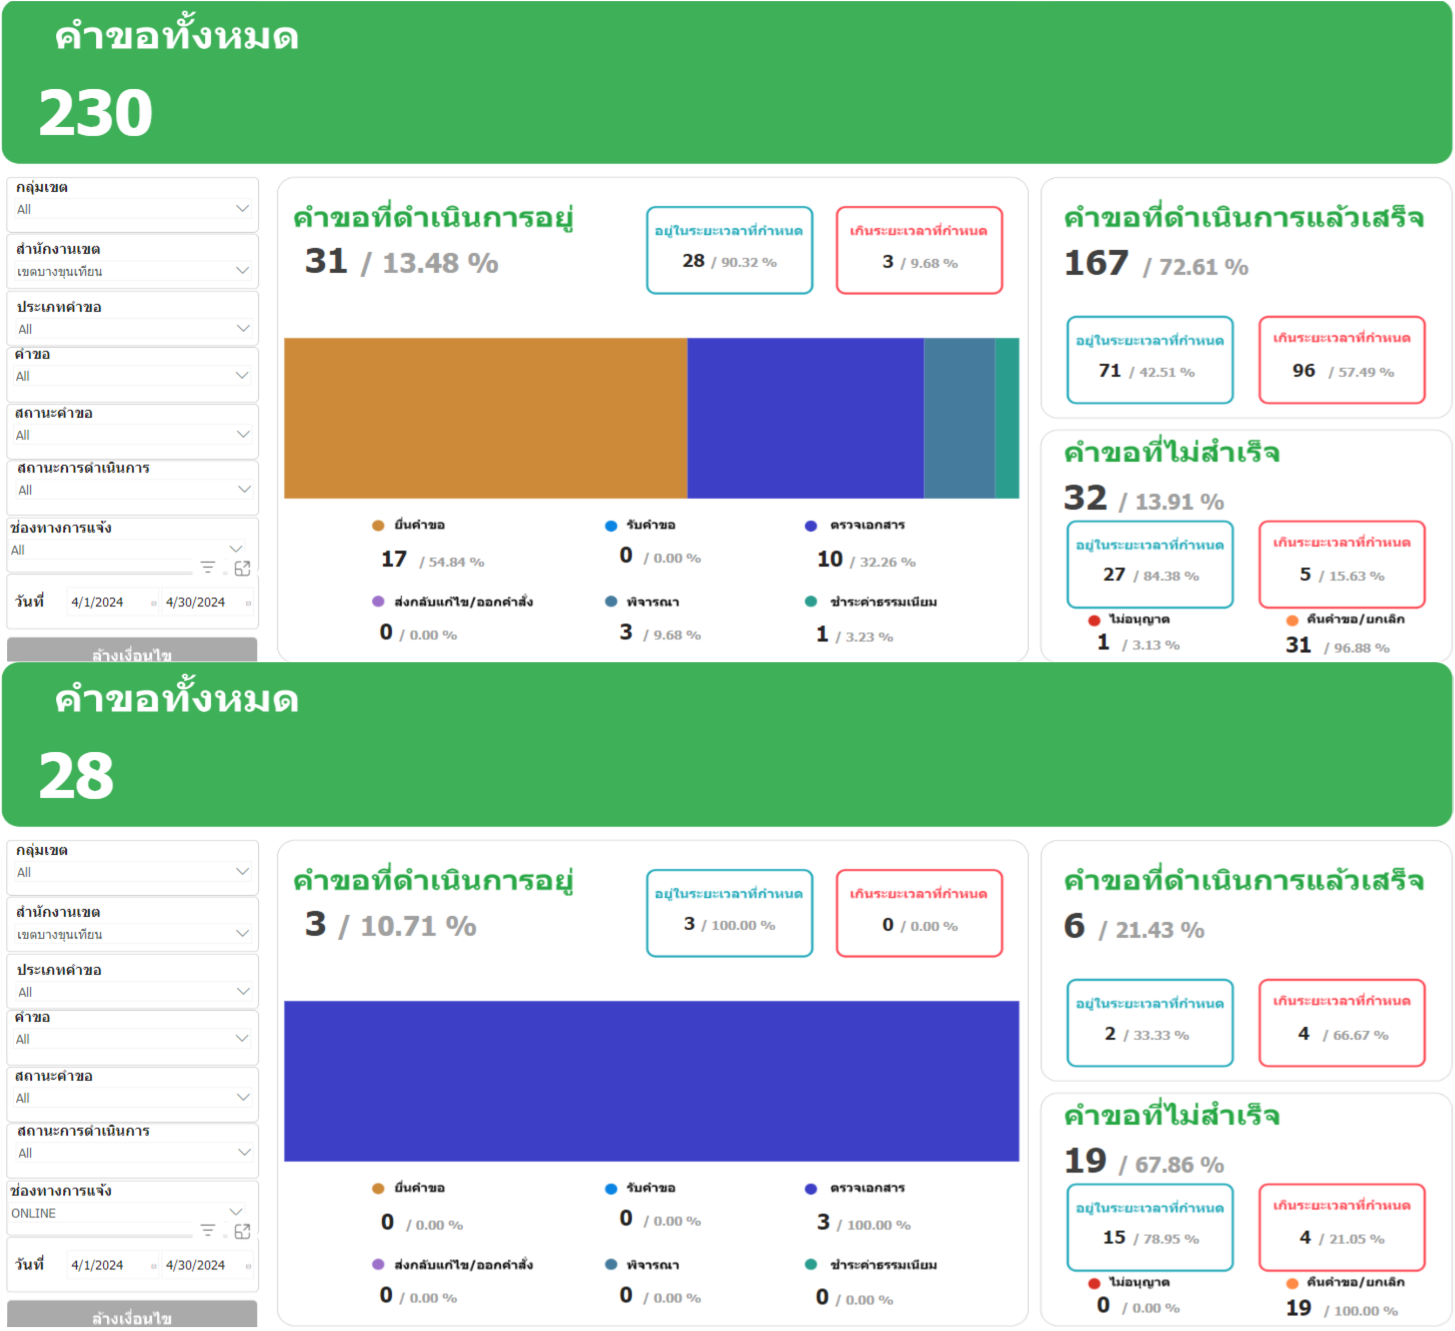
Task: Click ล้างเงื่อนไข button in the 230-total dashboard
Action: click(132, 651)
